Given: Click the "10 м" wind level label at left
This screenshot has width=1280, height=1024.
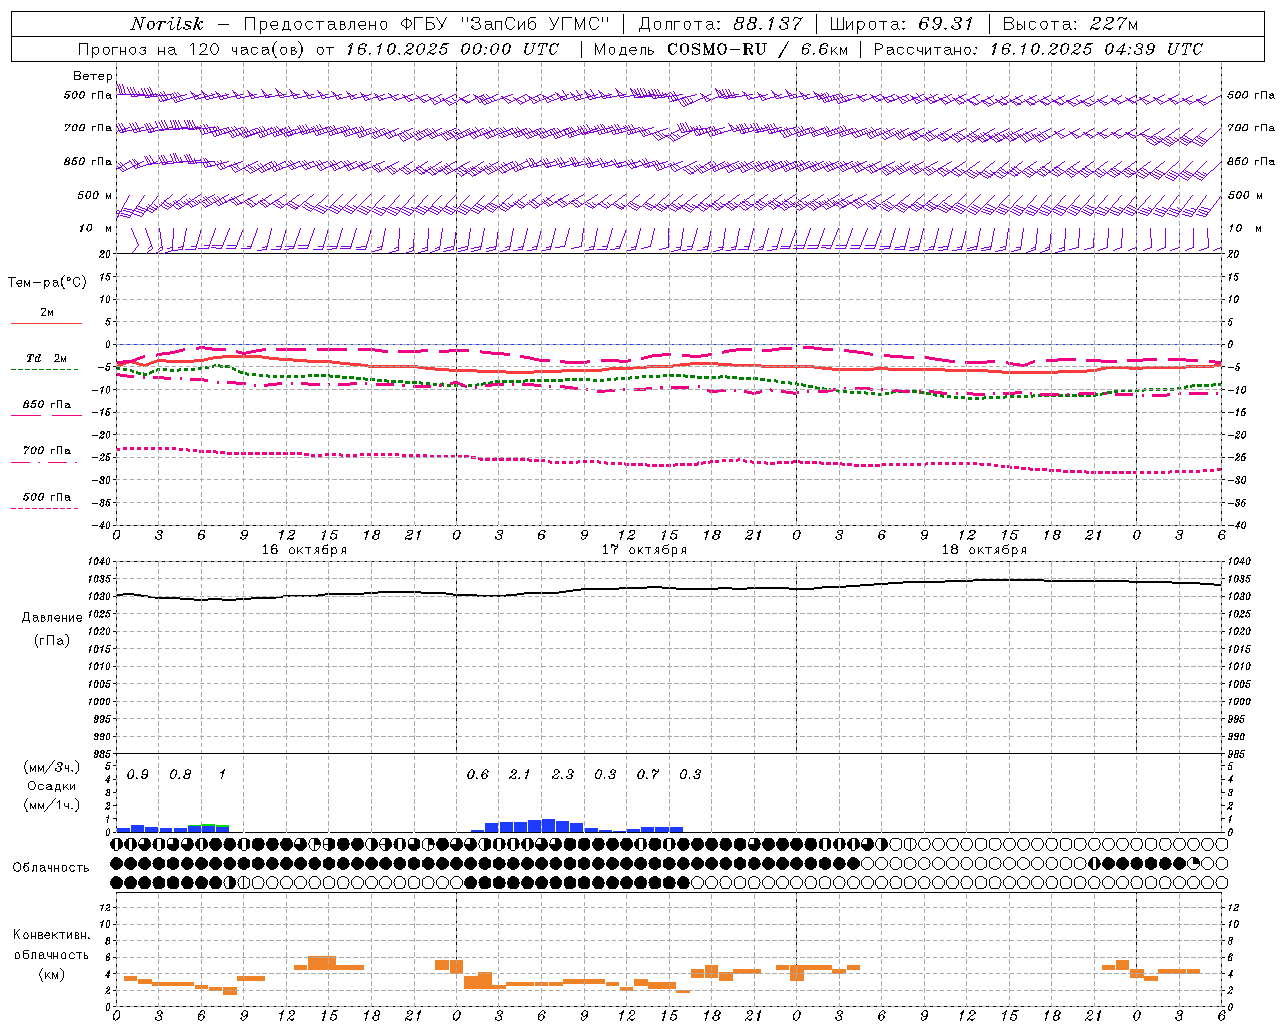Looking at the screenshot, I should (94, 228).
